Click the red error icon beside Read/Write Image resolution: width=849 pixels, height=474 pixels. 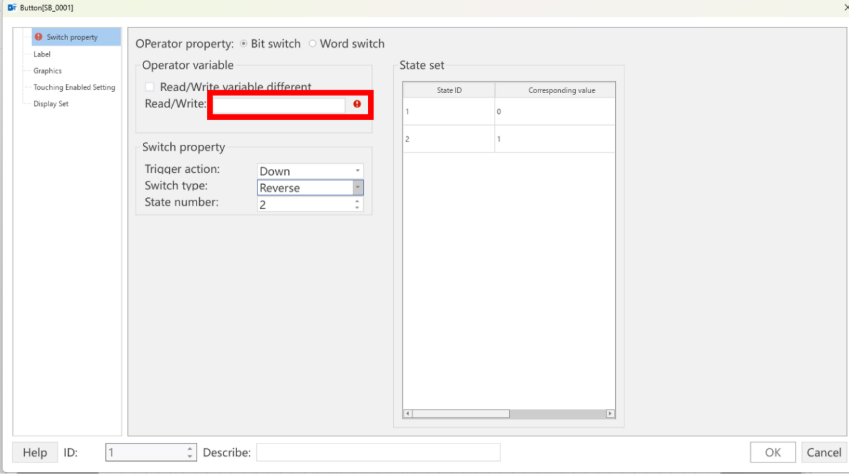pyautogui.click(x=357, y=104)
